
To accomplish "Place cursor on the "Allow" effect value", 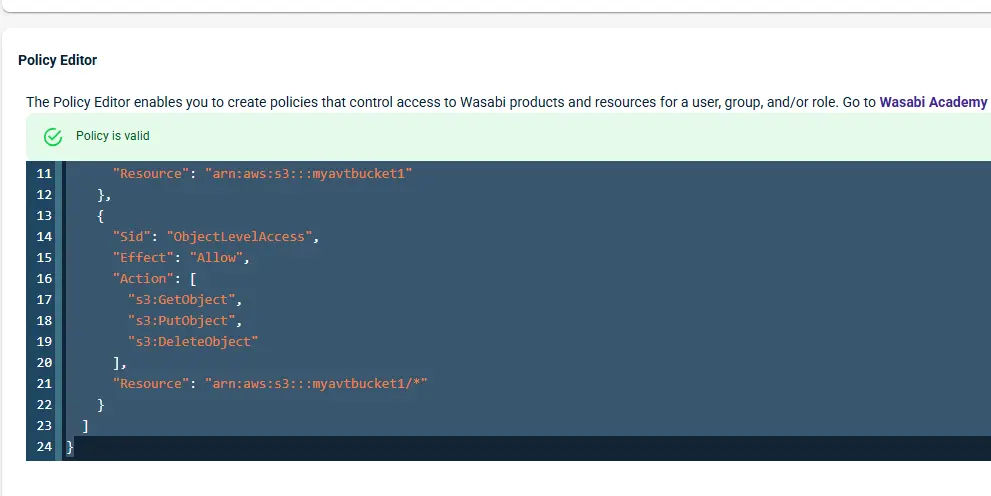I will tap(216, 257).
